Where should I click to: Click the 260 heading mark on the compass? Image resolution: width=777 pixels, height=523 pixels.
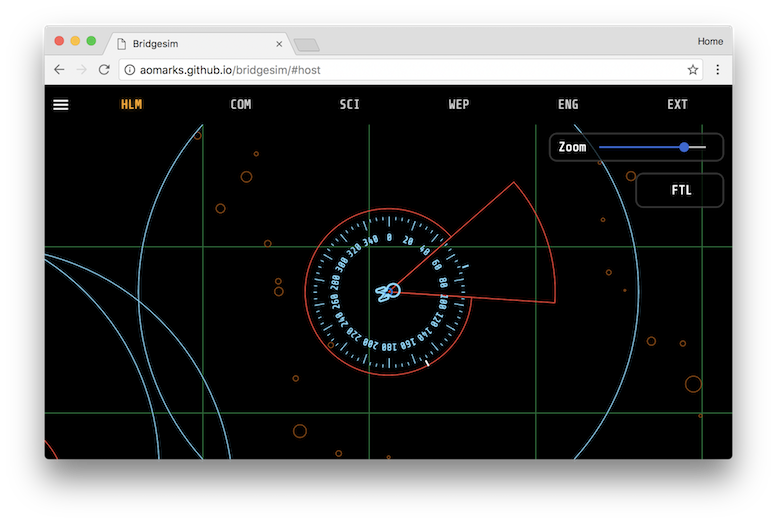coord(335,302)
